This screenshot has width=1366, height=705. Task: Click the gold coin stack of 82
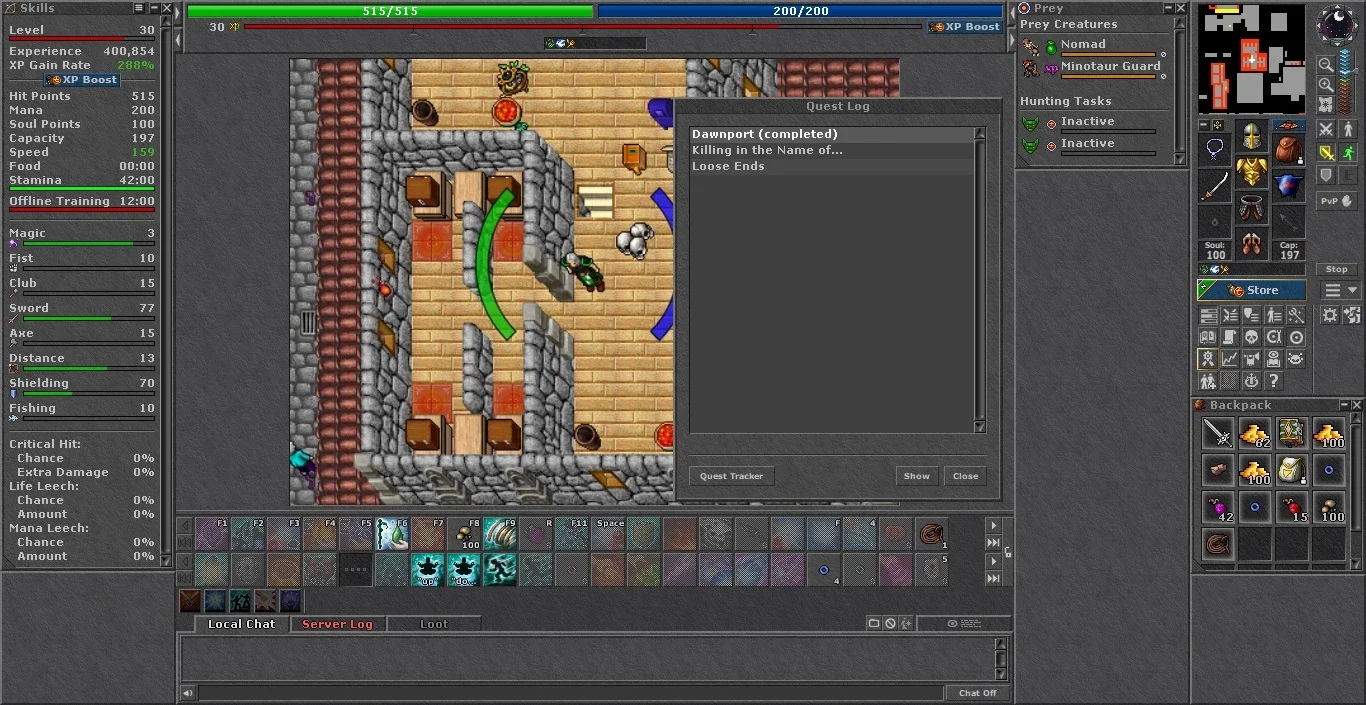[x=1254, y=433]
